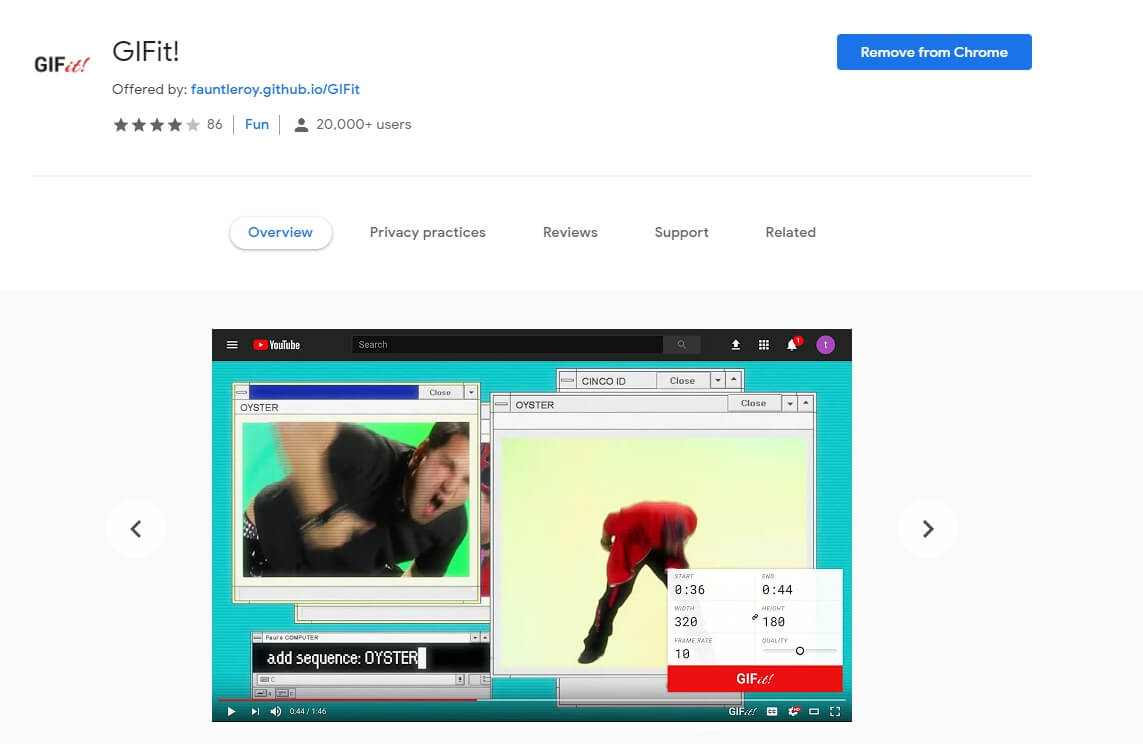Open player settings gear
1143x744 pixels.
(793, 711)
